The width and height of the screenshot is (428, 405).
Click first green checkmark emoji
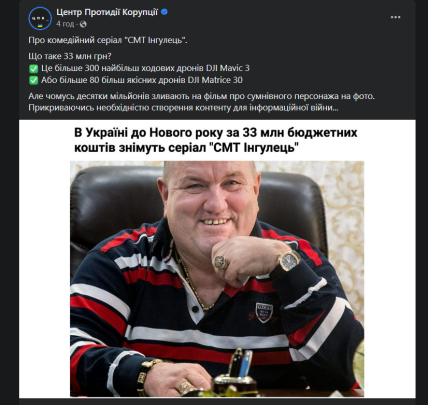(33, 69)
